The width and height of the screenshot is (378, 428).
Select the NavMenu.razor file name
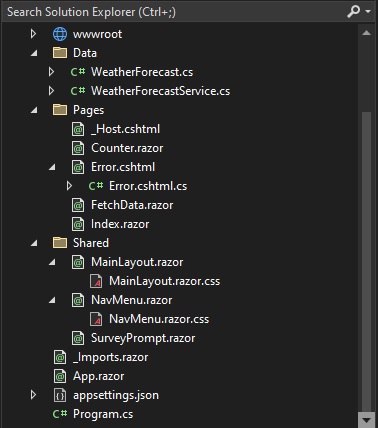click(132, 300)
